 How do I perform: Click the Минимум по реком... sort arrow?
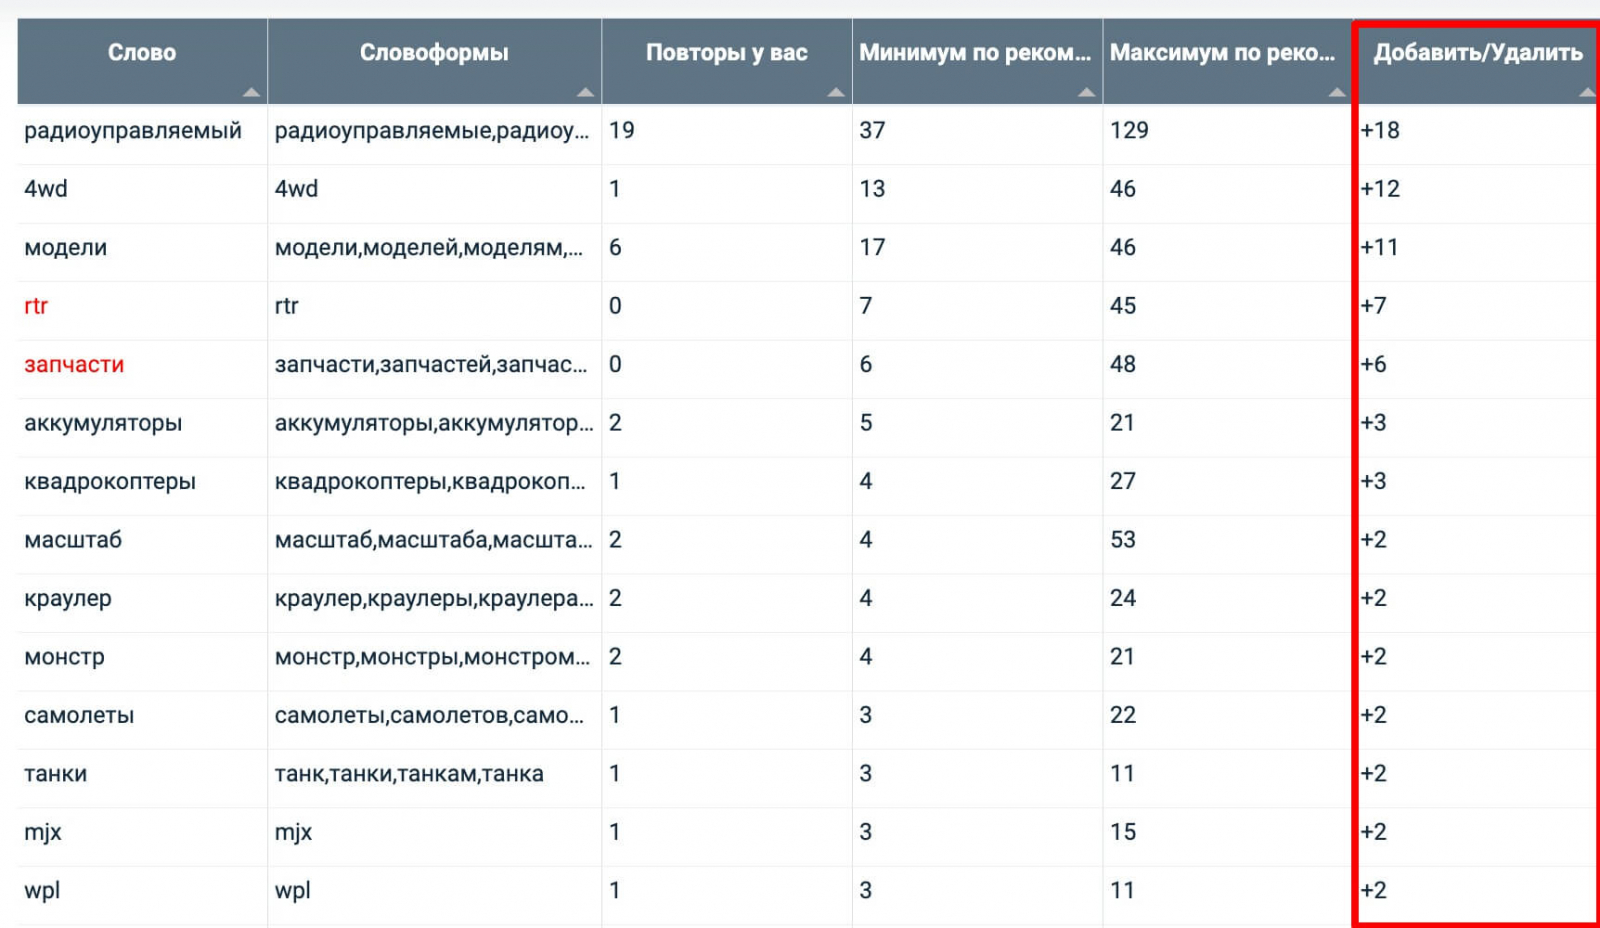click(x=1086, y=92)
